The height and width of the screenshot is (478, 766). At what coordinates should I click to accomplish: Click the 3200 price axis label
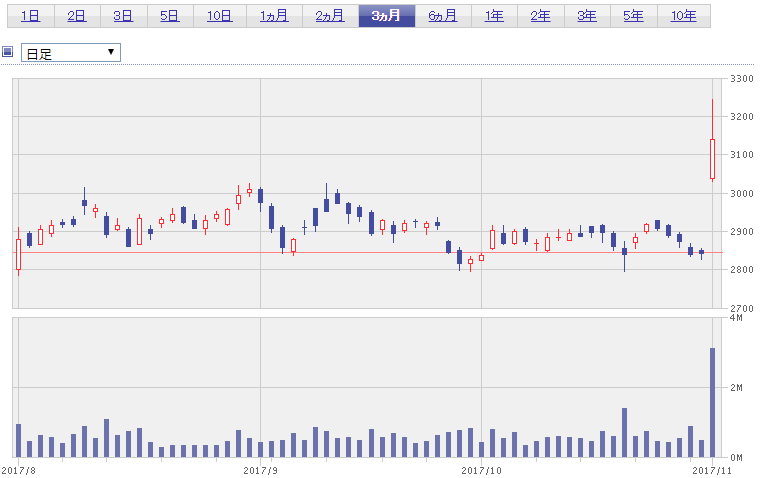742,117
